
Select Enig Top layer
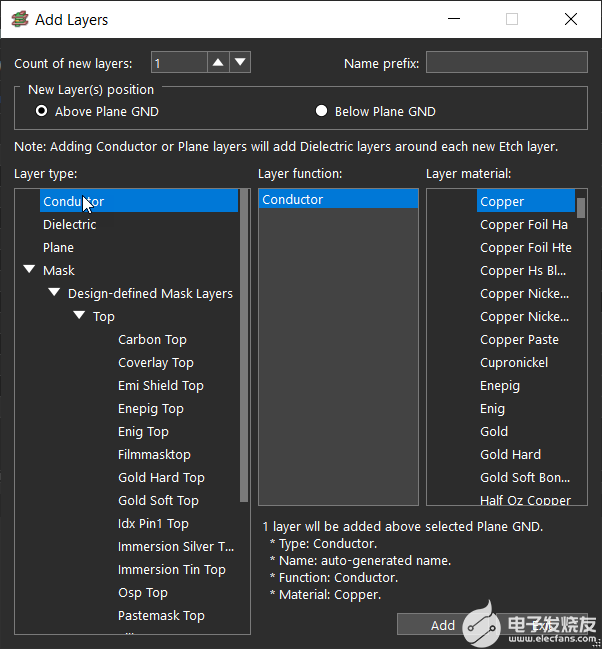143,432
